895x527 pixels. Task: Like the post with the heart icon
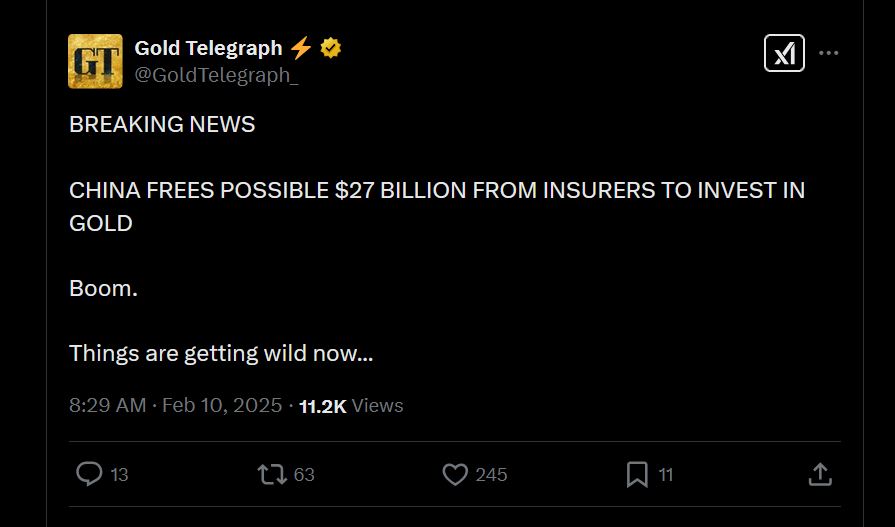click(455, 474)
